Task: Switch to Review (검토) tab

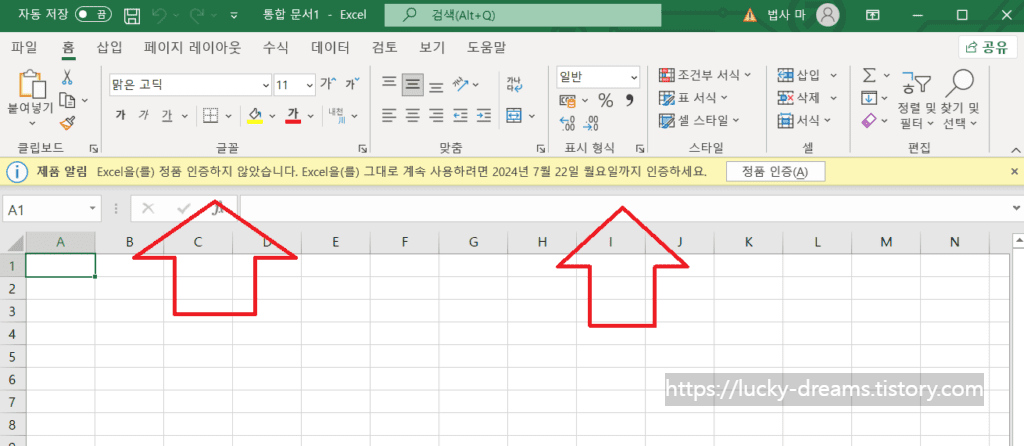Action: [385, 47]
